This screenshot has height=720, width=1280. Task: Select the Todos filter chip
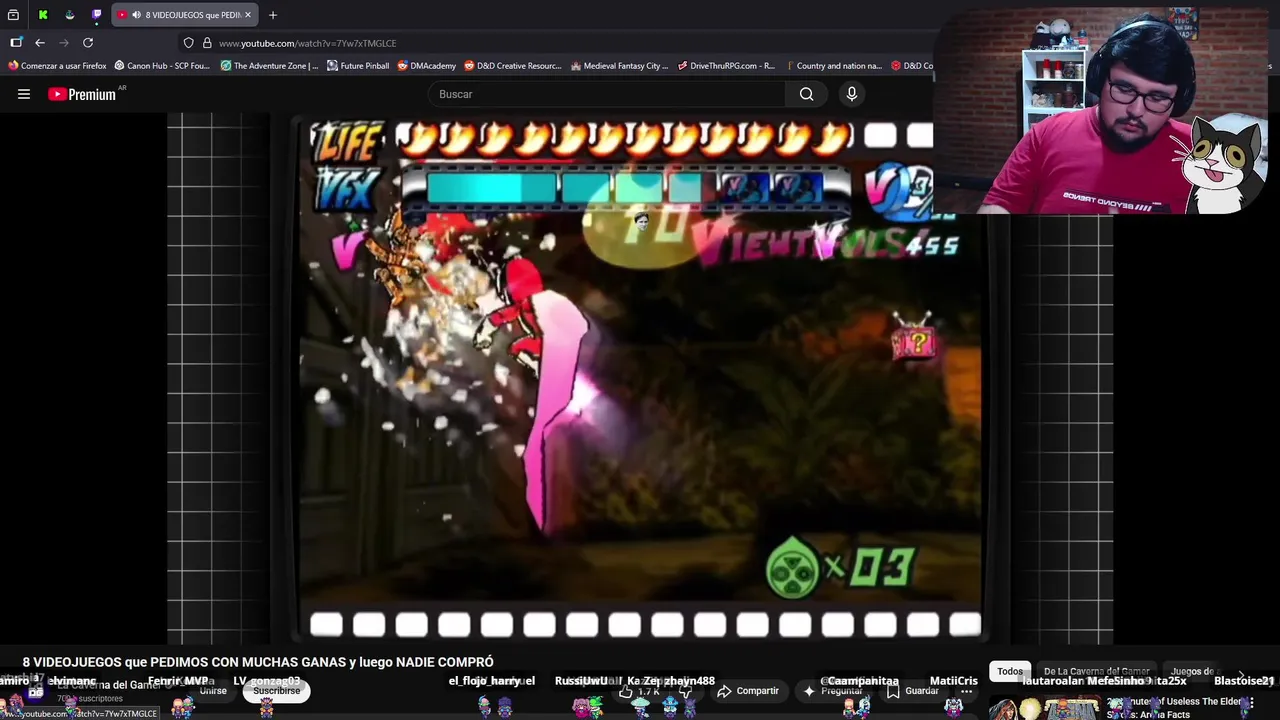point(1010,672)
